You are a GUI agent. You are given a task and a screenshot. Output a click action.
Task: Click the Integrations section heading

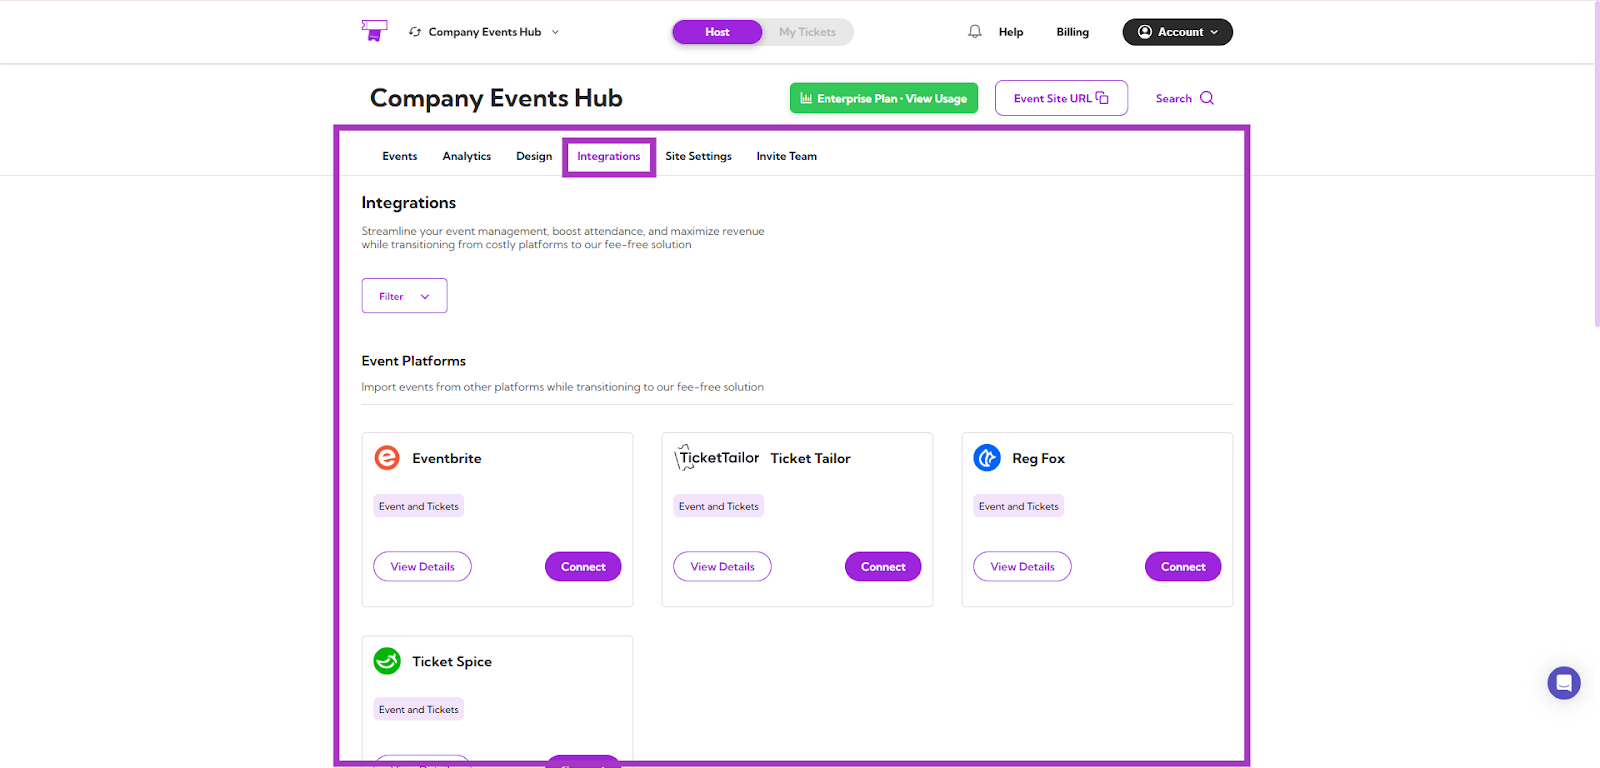(x=409, y=203)
